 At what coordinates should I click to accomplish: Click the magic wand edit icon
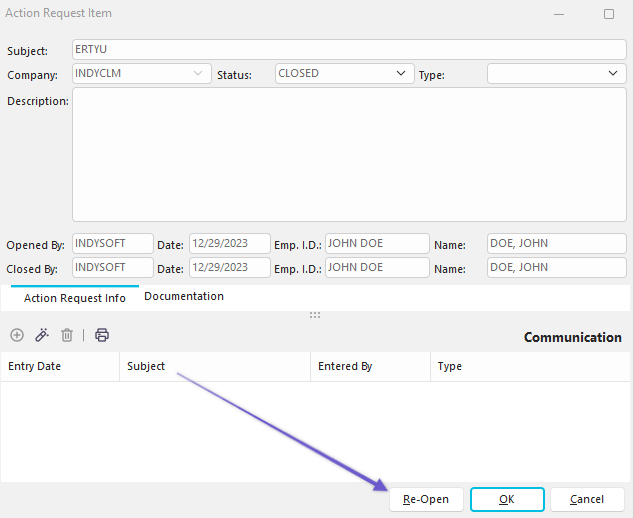[42, 336]
